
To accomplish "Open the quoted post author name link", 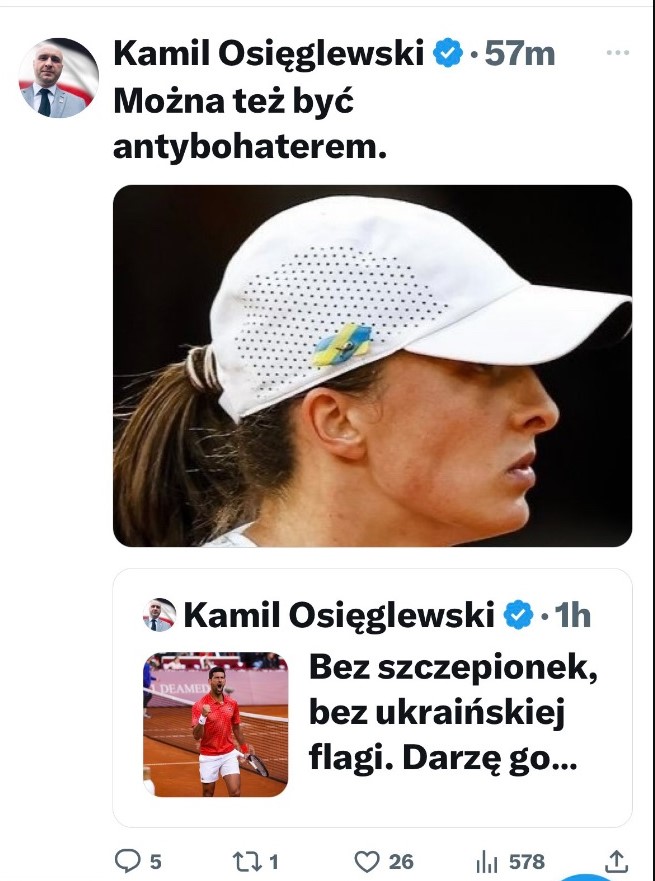I will pyautogui.click(x=339, y=615).
